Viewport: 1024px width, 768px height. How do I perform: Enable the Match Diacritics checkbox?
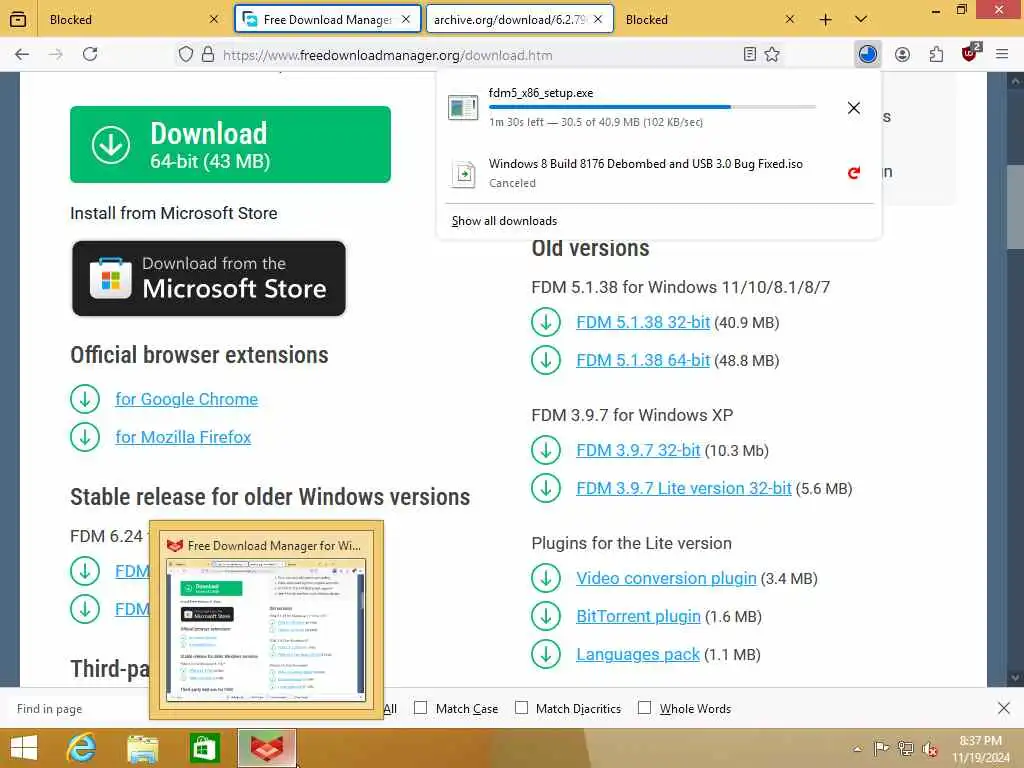(x=521, y=708)
